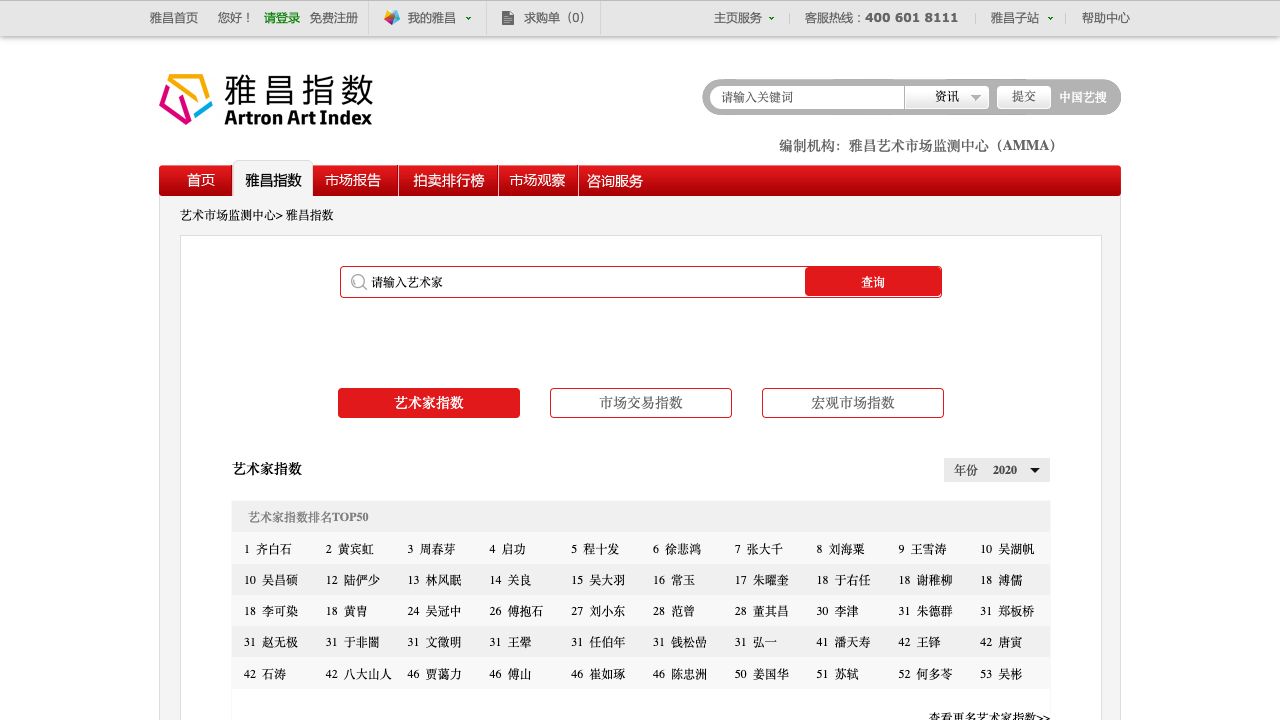The height and width of the screenshot is (720, 1280).
Task: Go to the 首页 navigation tab
Action: pyautogui.click(x=200, y=181)
